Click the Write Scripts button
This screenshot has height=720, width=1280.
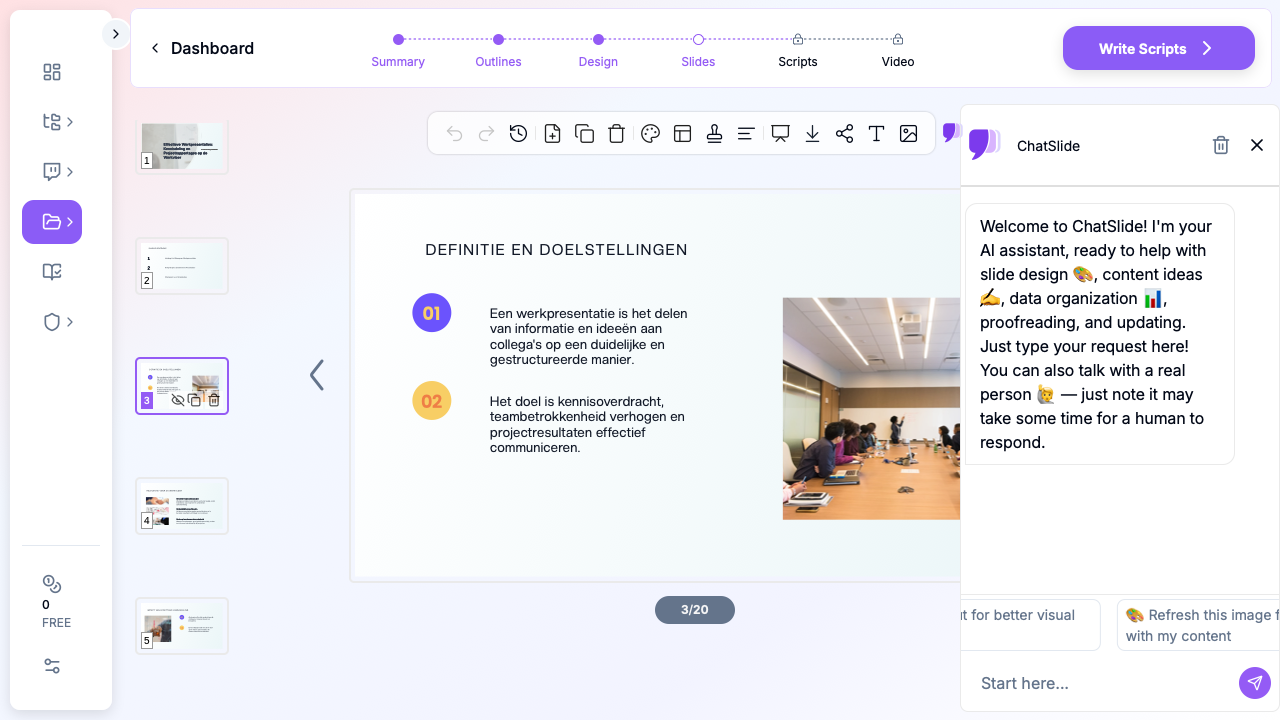(1158, 48)
